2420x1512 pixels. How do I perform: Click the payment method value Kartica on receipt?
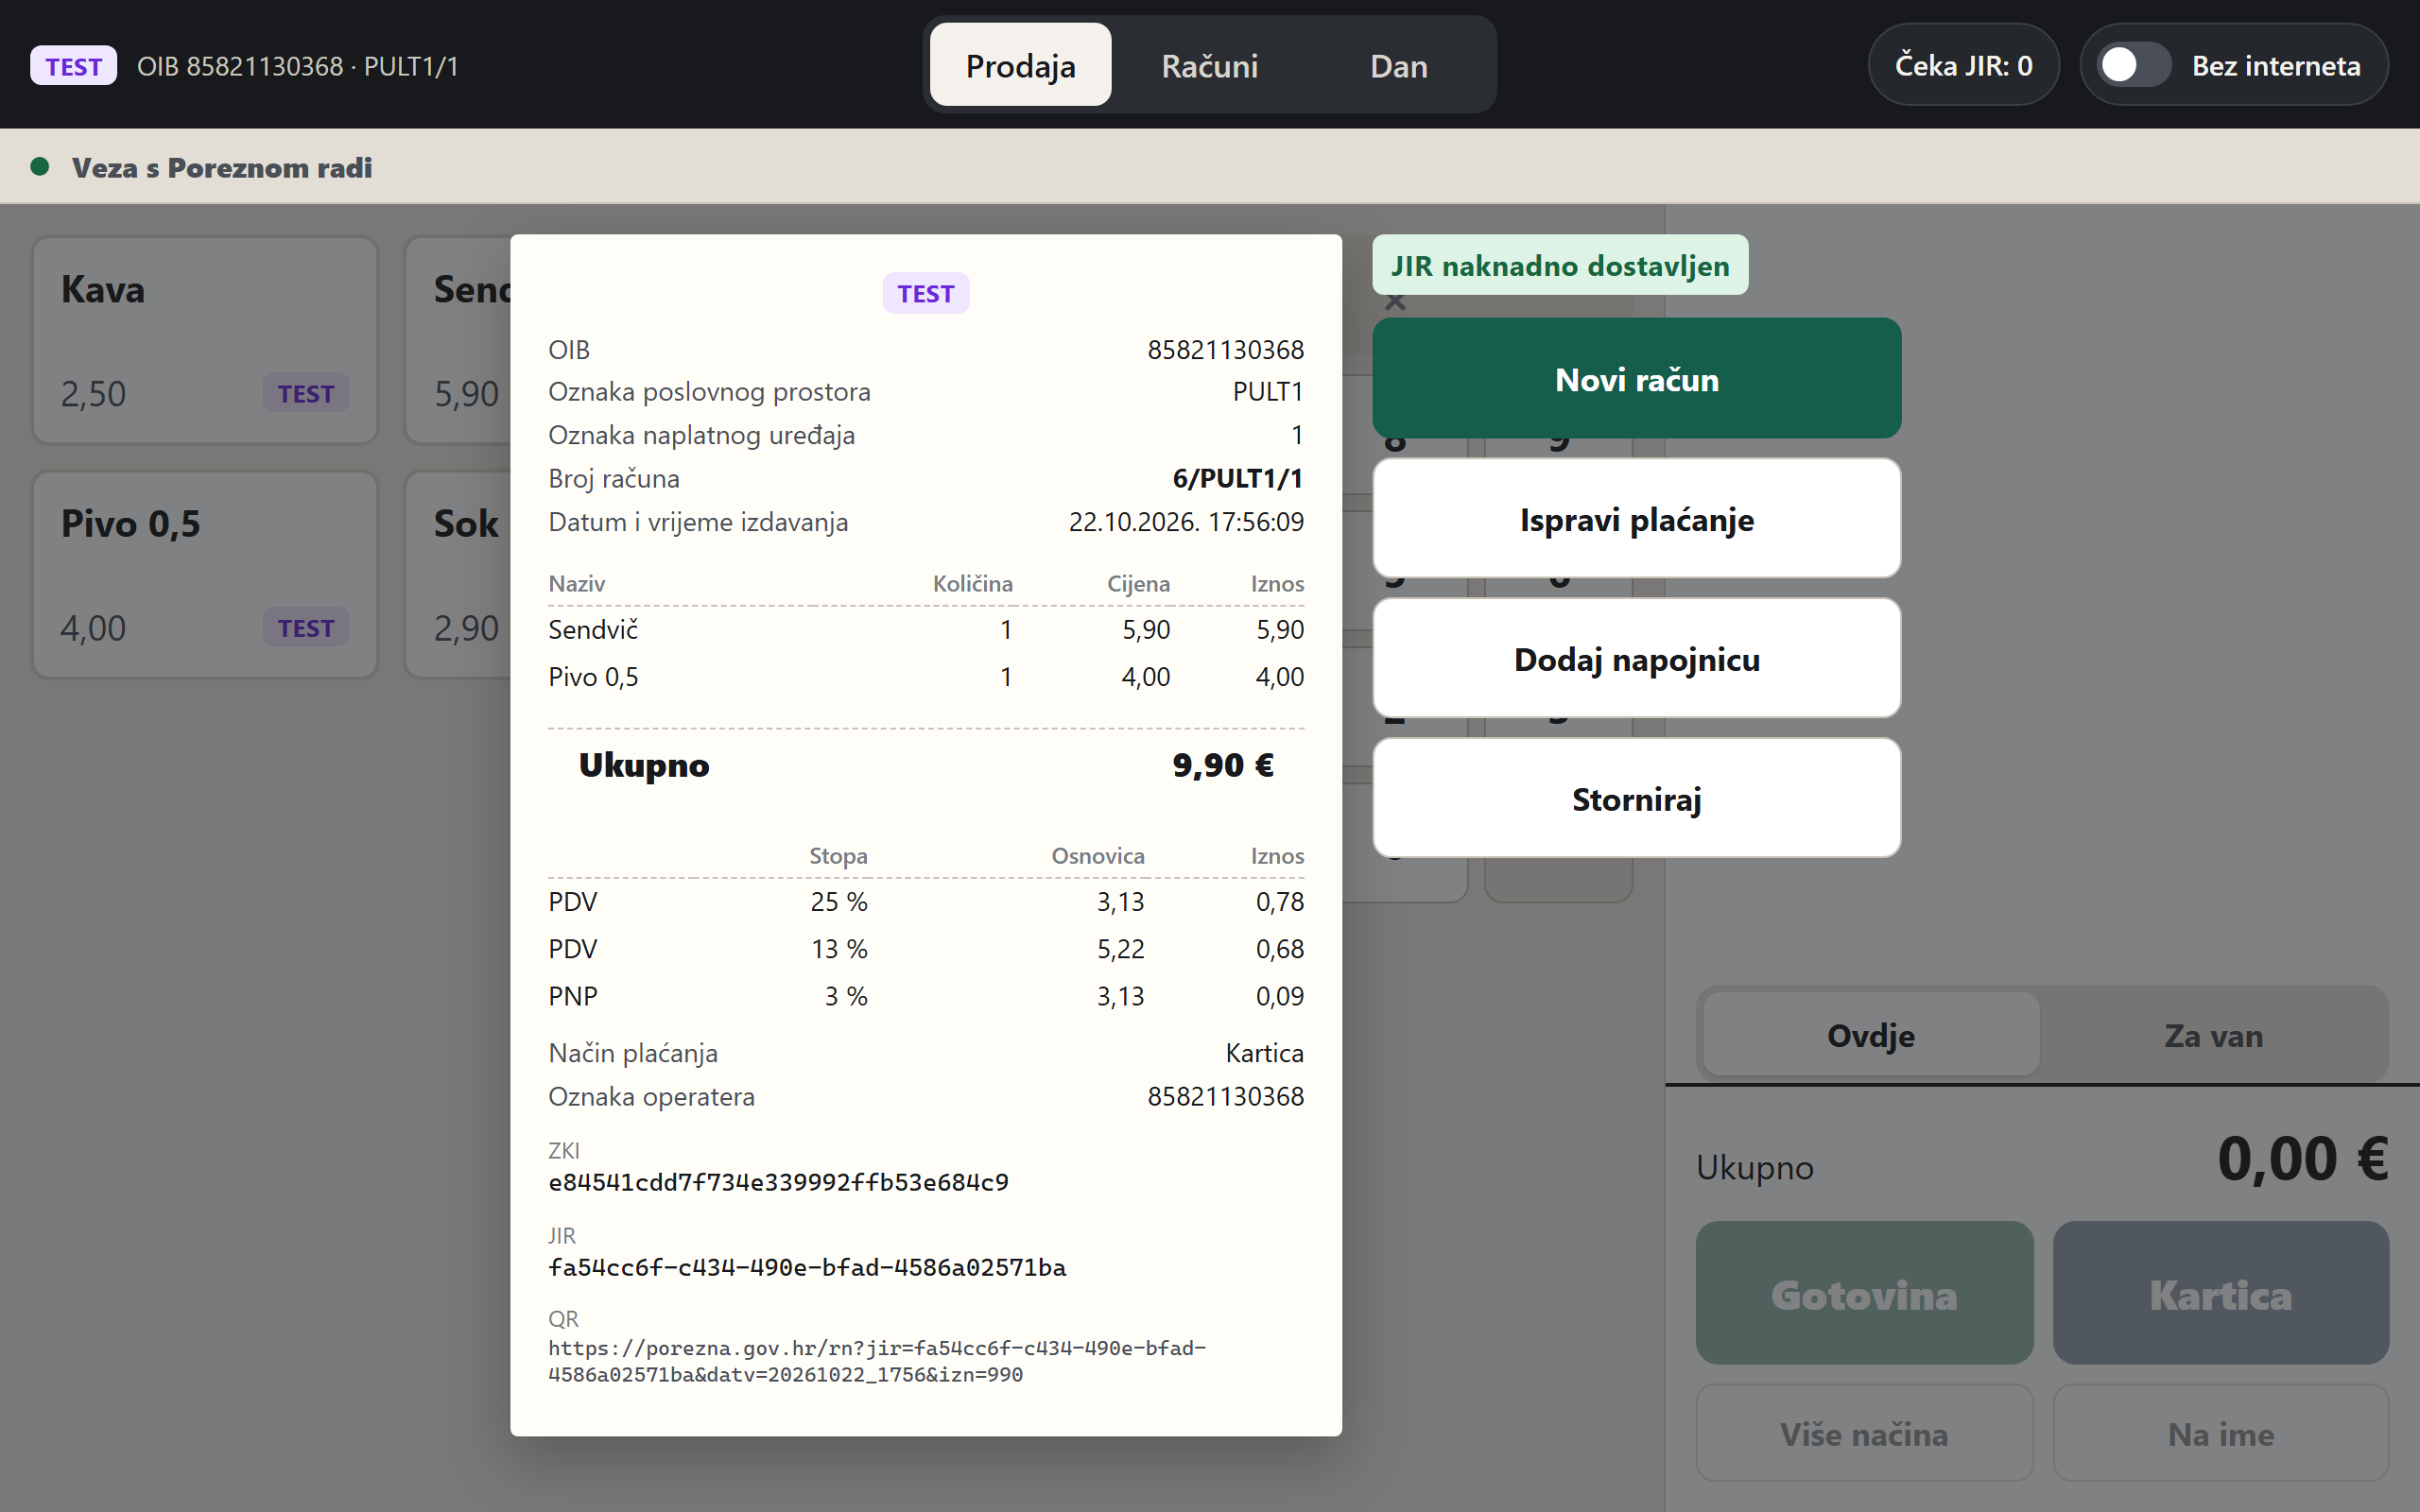tap(1264, 1053)
